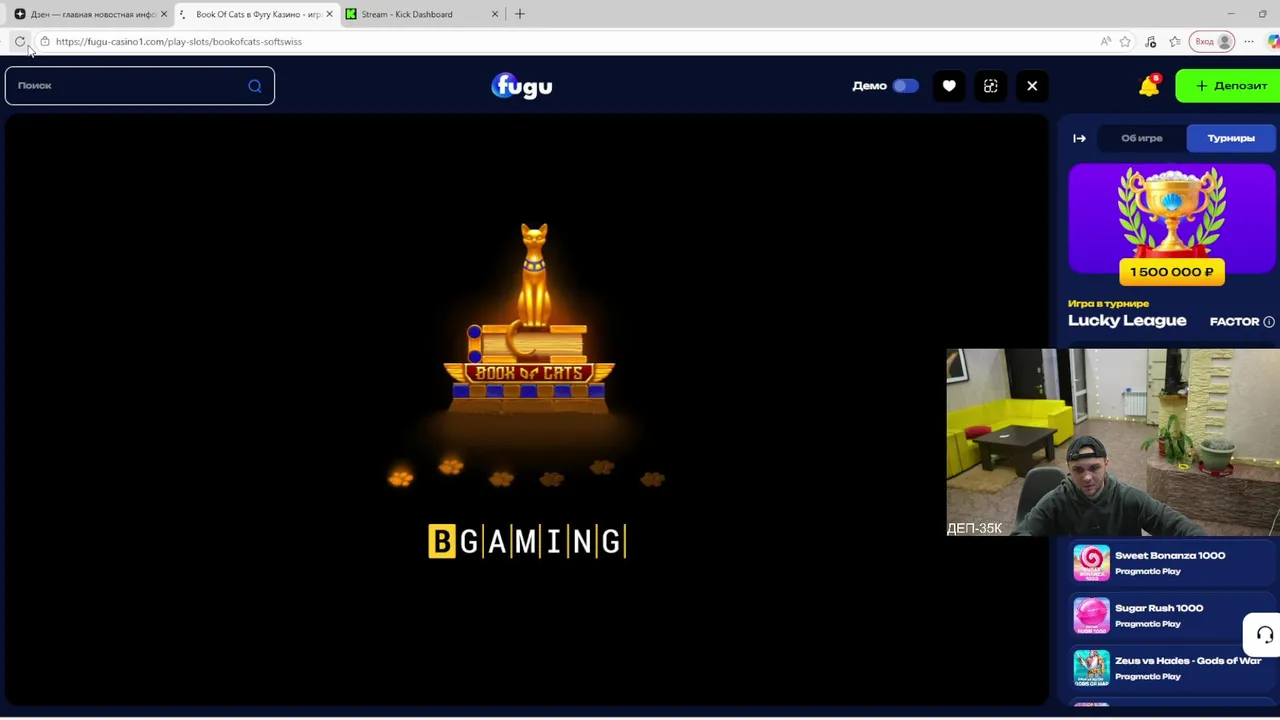Image resolution: width=1280 pixels, height=720 pixels.
Task: Close the Book Of Cats tab
Action: [x=329, y=14]
